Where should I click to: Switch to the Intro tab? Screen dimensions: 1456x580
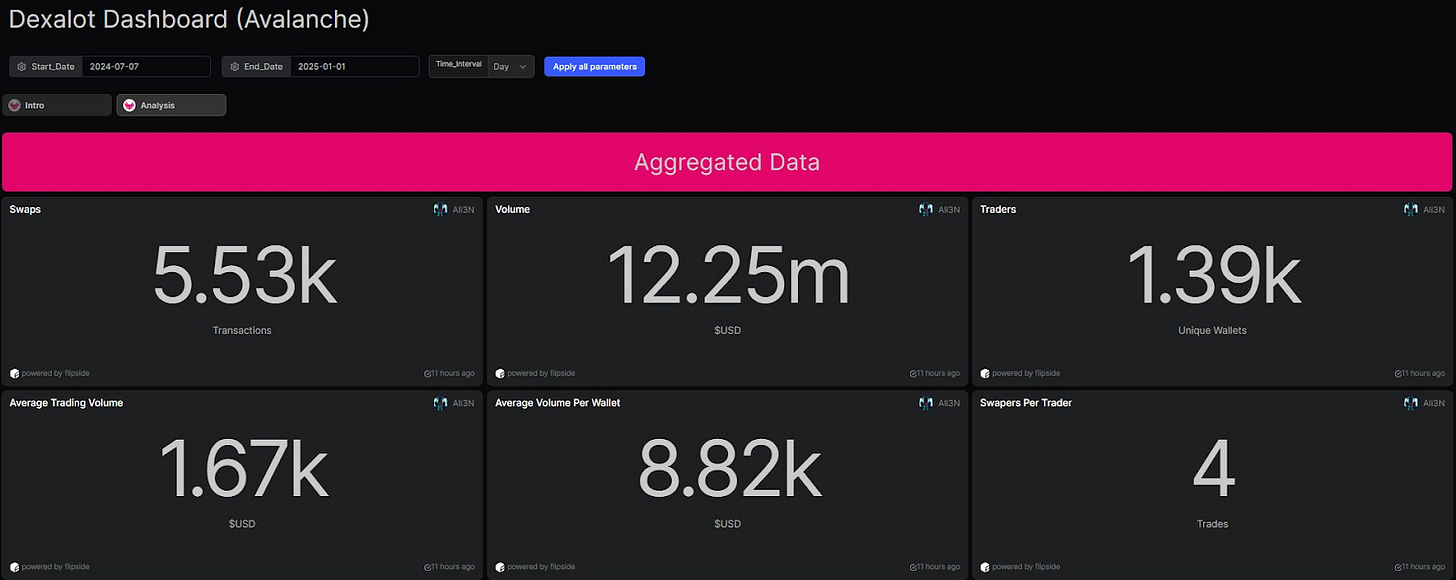57,105
